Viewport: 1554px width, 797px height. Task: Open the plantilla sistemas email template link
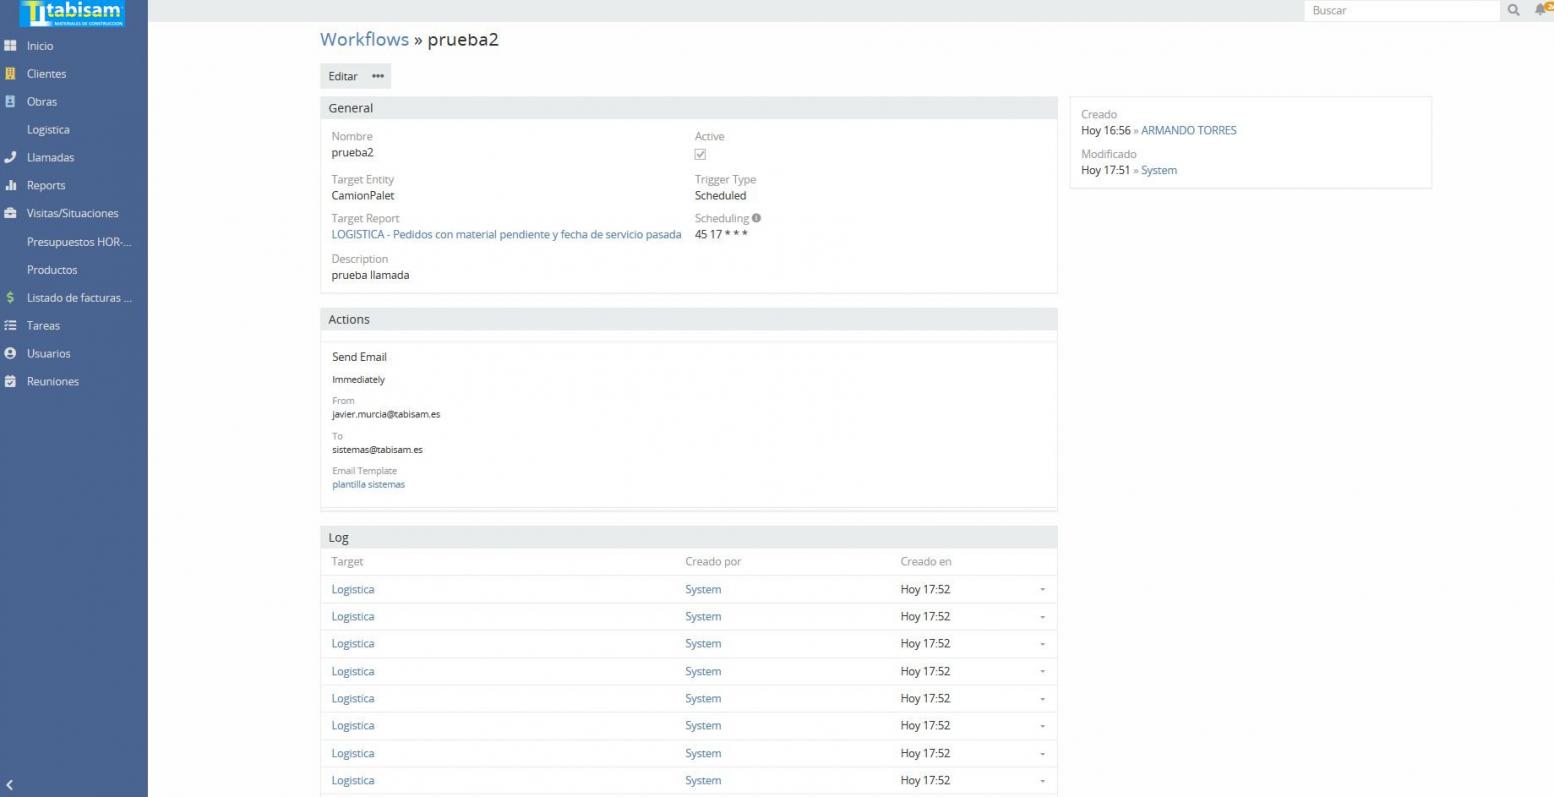click(368, 485)
